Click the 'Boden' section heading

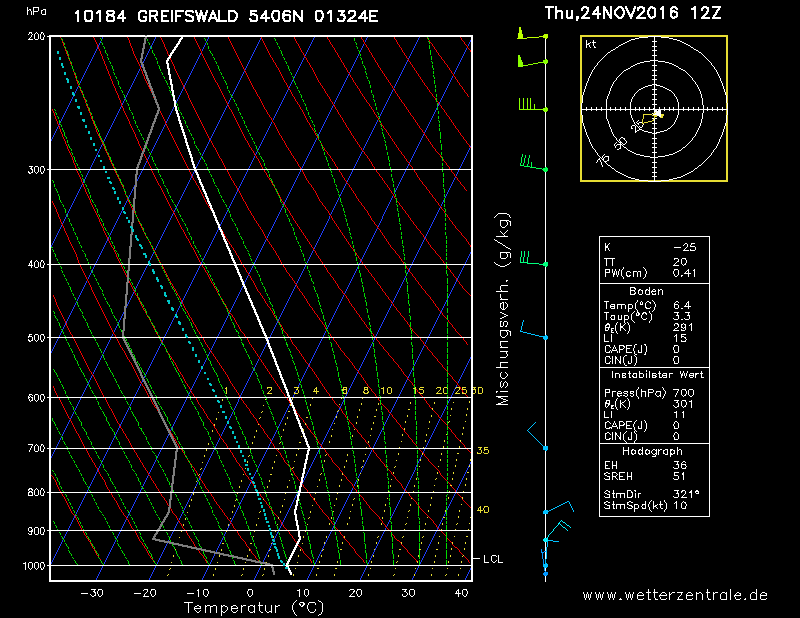click(x=646, y=291)
